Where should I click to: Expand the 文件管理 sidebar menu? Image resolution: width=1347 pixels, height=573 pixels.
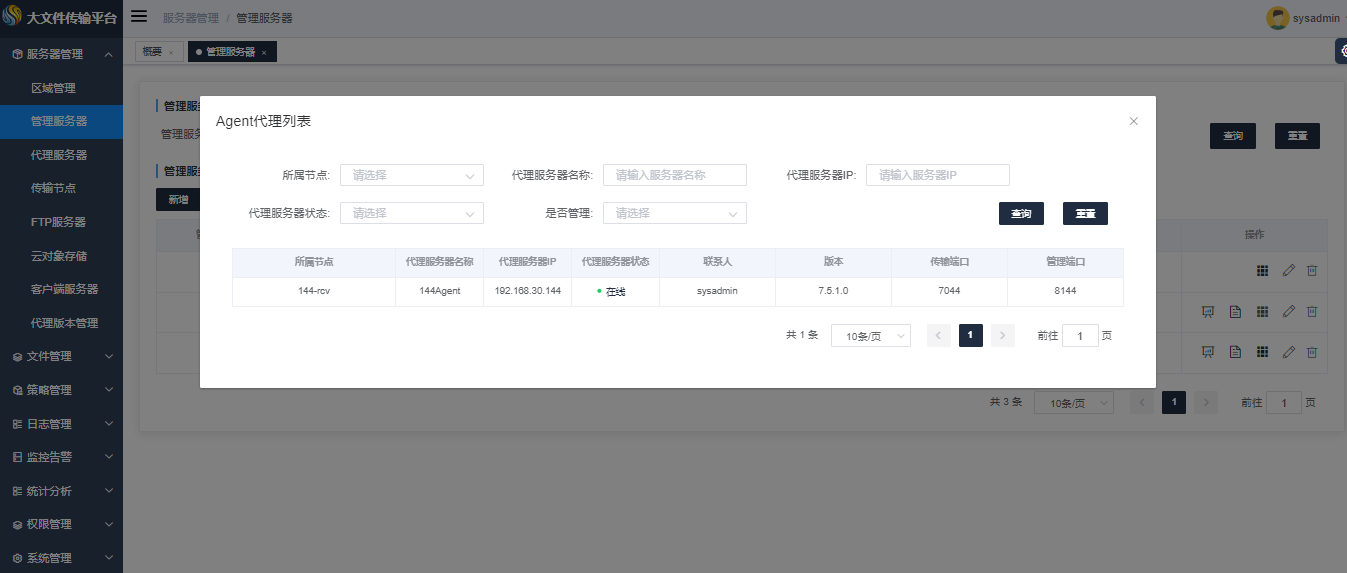(x=61, y=356)
